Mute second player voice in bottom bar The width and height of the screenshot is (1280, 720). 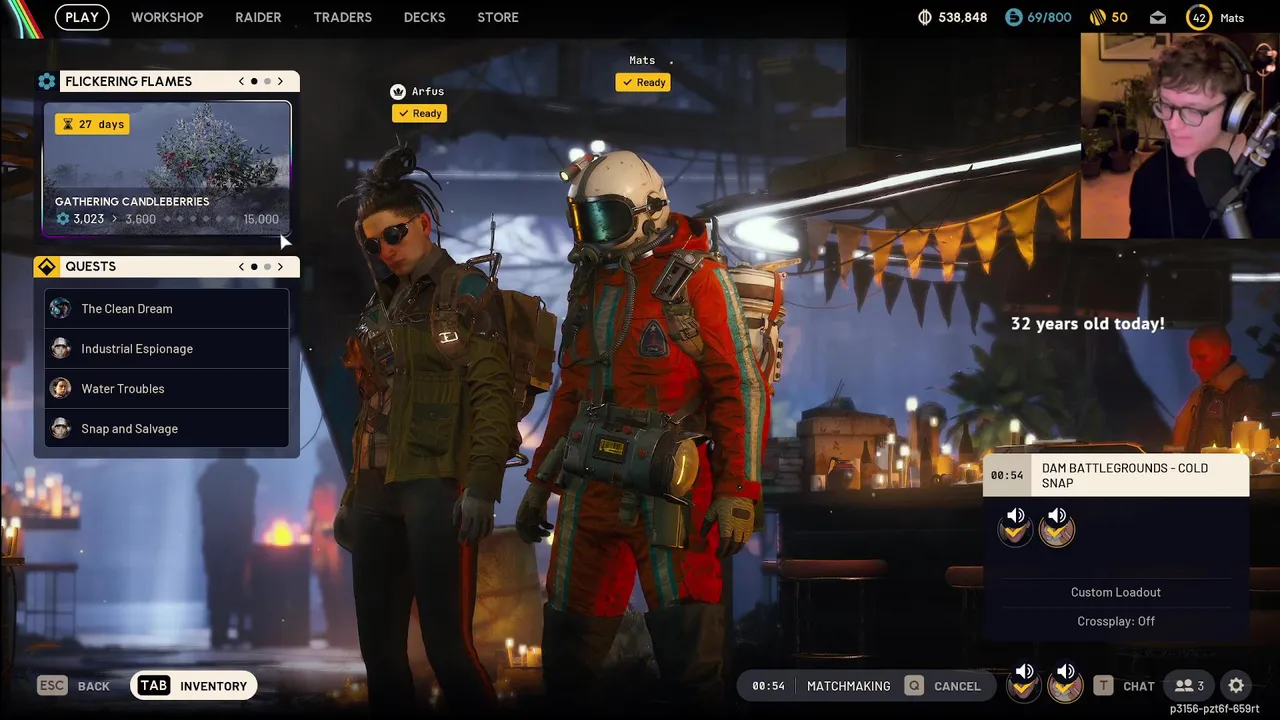pyautogui.click(x=1066, y=672)
